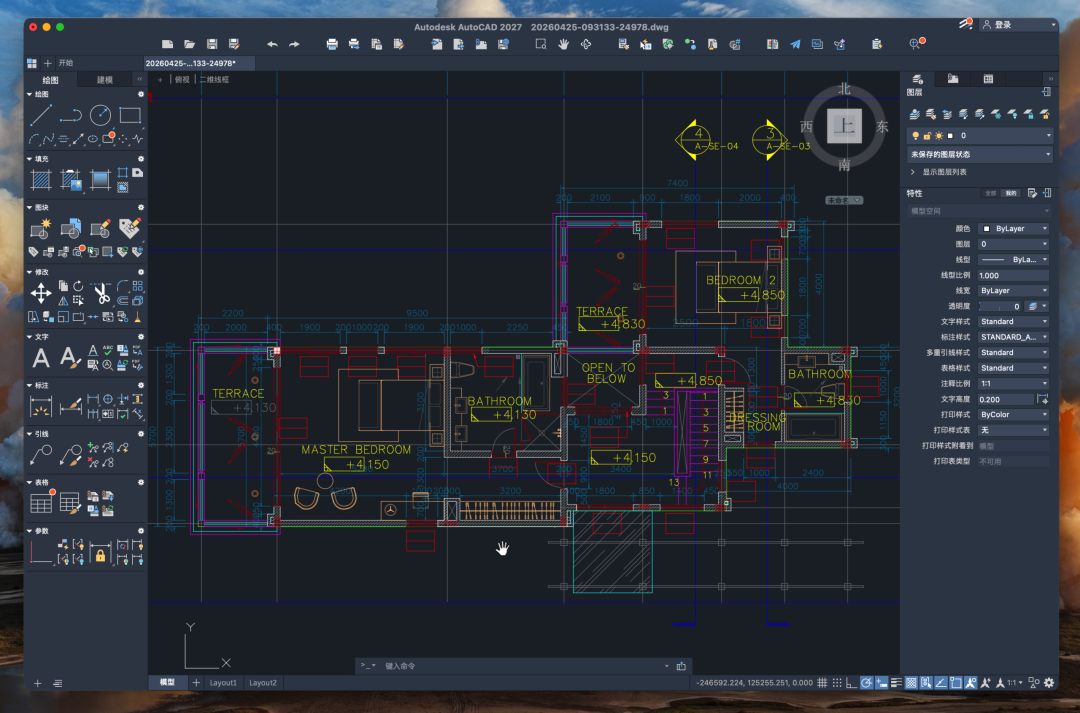1080x713 pixels.
Task: Toggle lineweight display in status bar
Action: (x=896, y=683)
